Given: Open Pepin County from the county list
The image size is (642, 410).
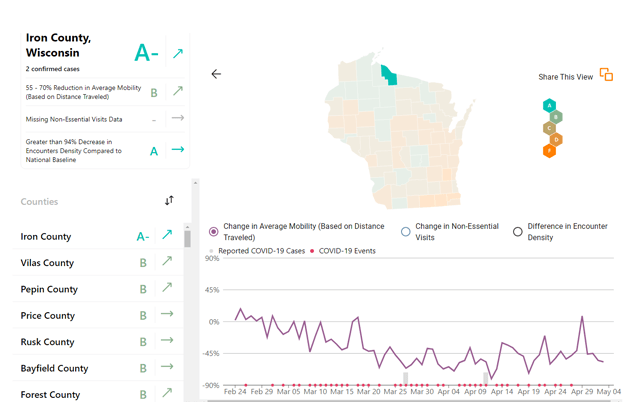Looking at the screenshot, I should (x=49, y=289).
